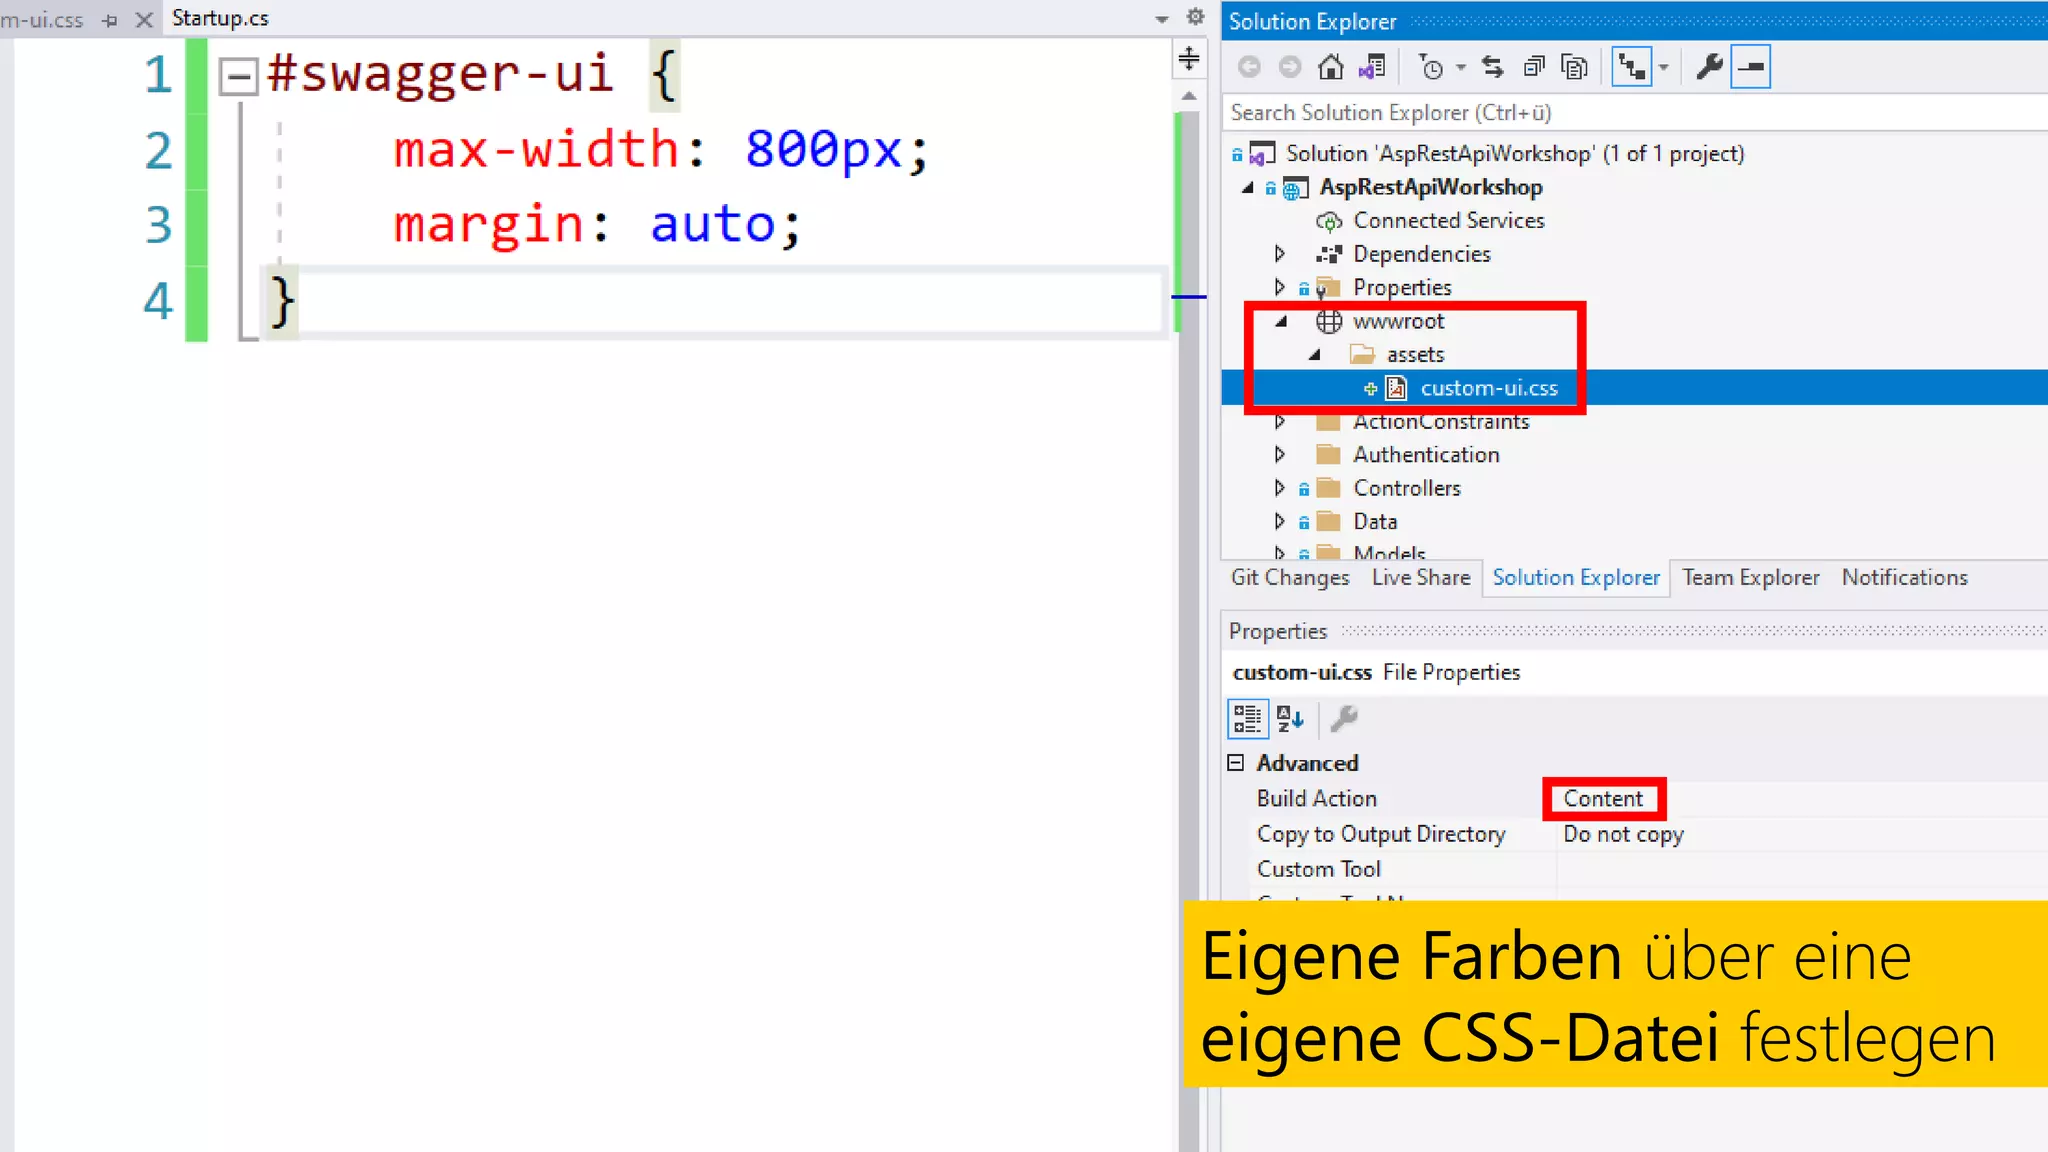Collapse the assets folder
Screen dimensions: 2048x1152
pos(1314,355)
